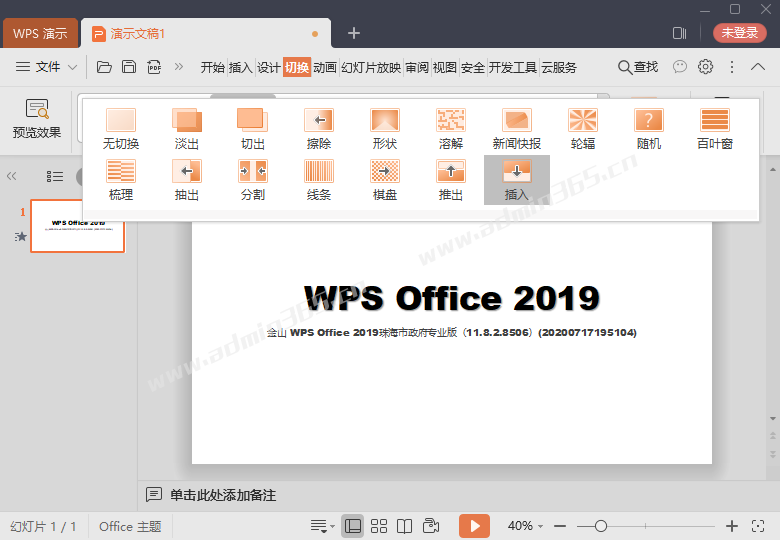Switch to the WPS 演示 home tab
Image resolution: width=780 pixels, height=540 pixels.
[x=40, y=33]
